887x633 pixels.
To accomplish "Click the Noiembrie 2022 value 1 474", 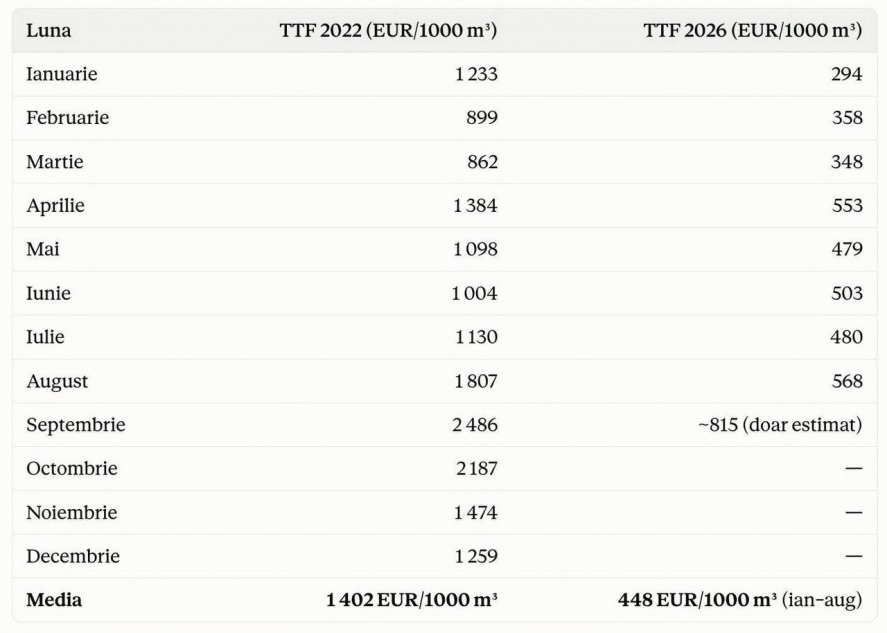I will 476,513.
